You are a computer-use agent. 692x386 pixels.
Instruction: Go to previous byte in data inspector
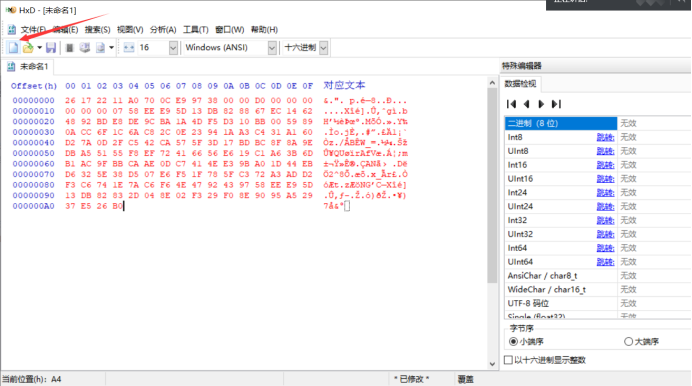tap(526, 104)
